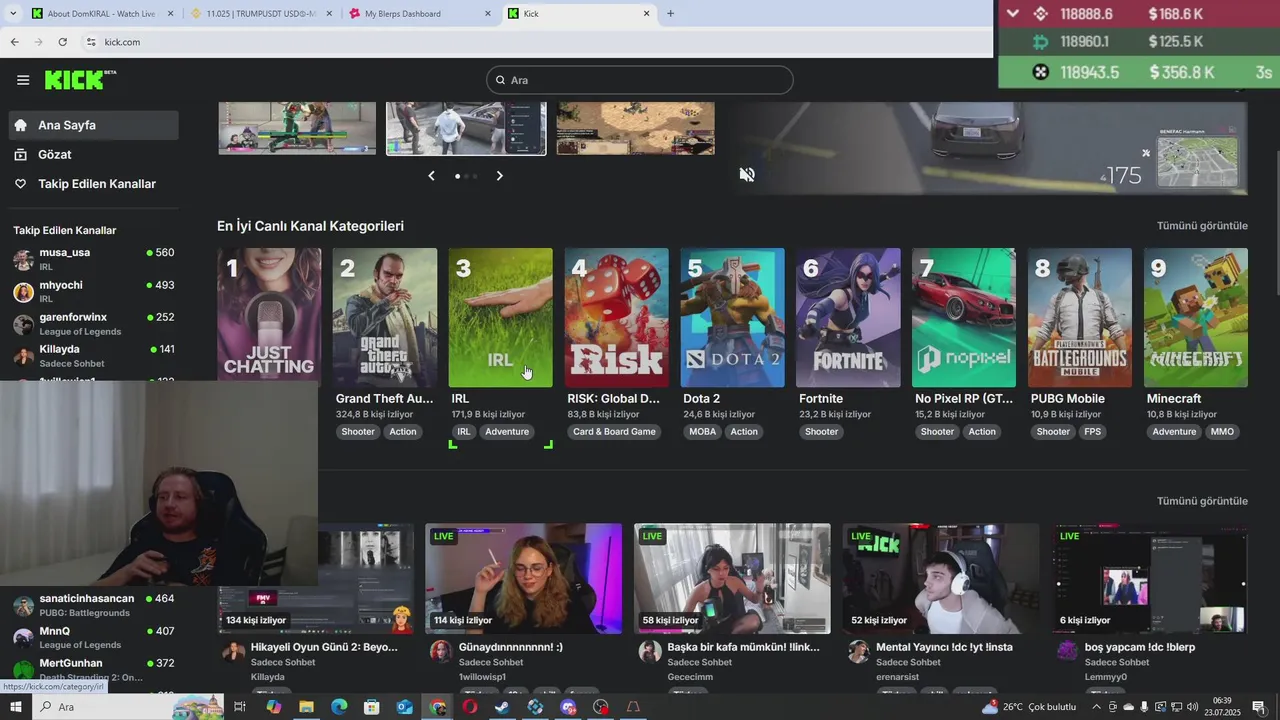Screen dimensions: 1280x720
Task: Go back in browser history
Action: tap(14, 42)
